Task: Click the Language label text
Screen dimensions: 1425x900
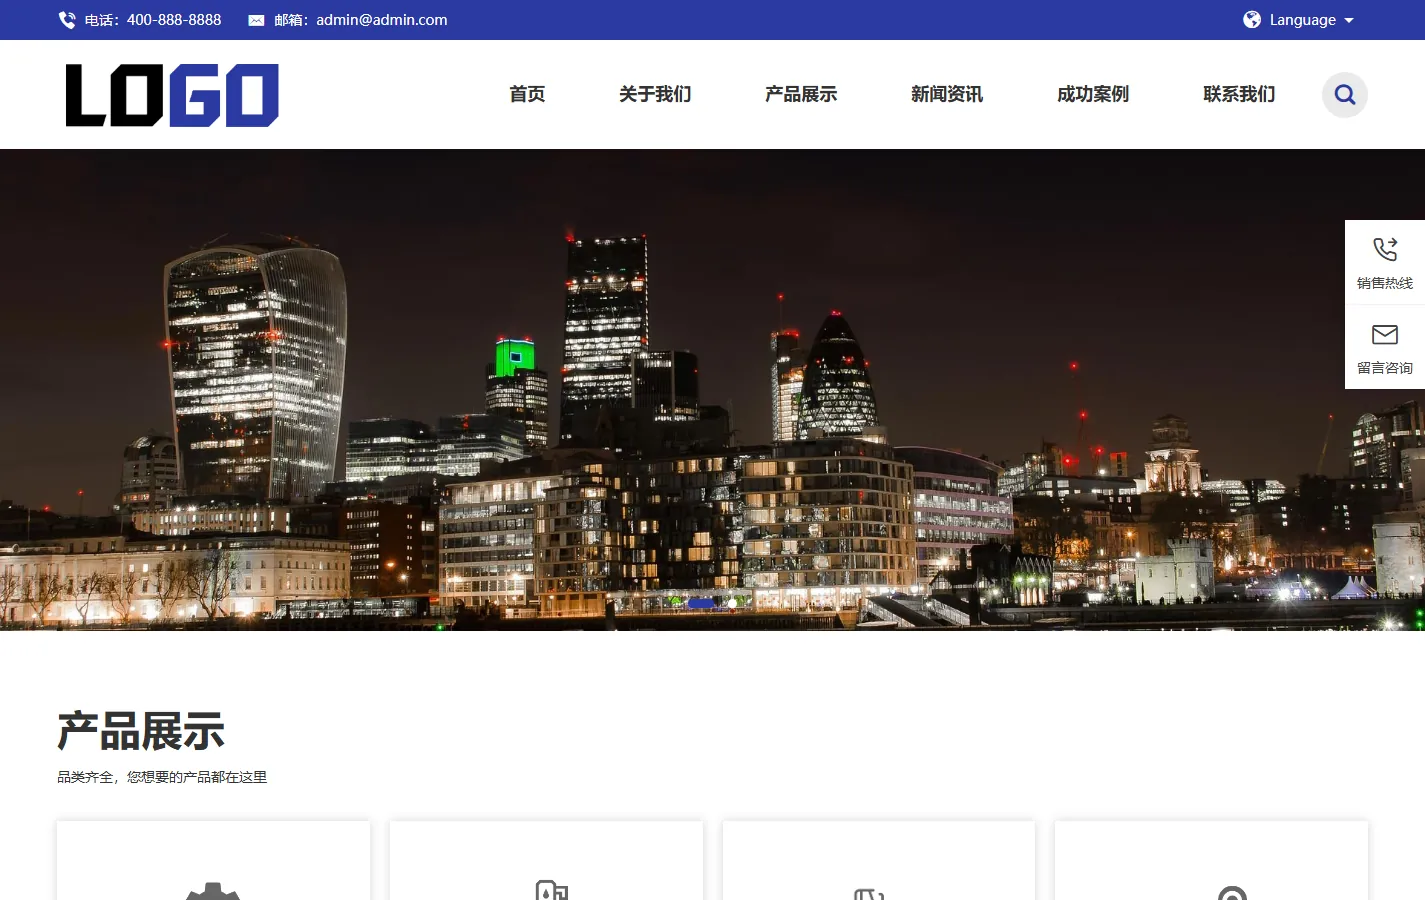Action: 1303,20
